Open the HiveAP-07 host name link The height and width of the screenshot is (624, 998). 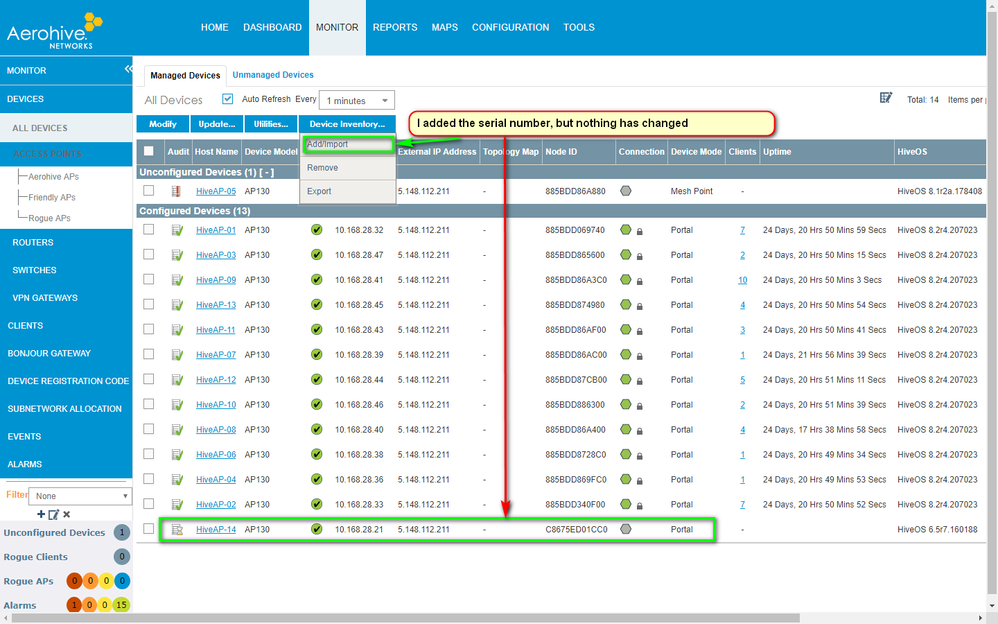[x=216, y=355]
